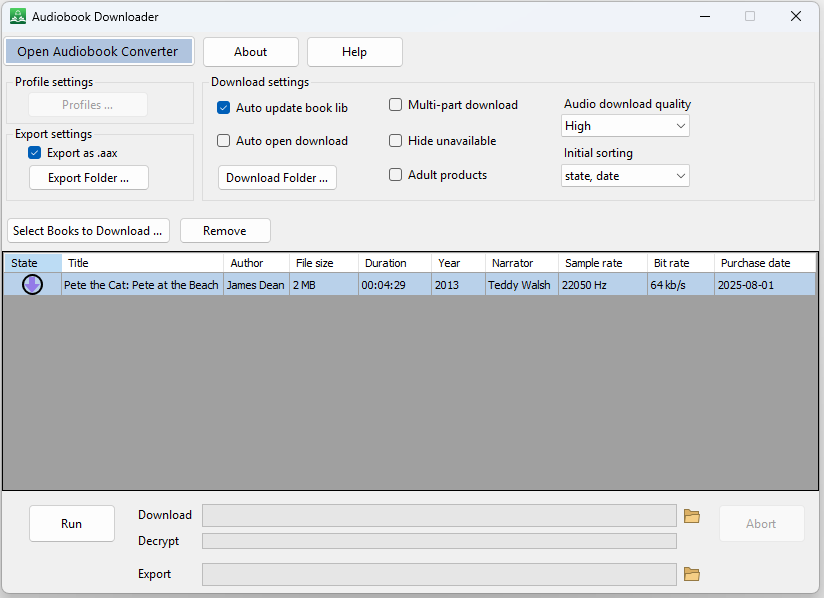Click the download state icon for Pete the Cat

(x=32, y=285)
